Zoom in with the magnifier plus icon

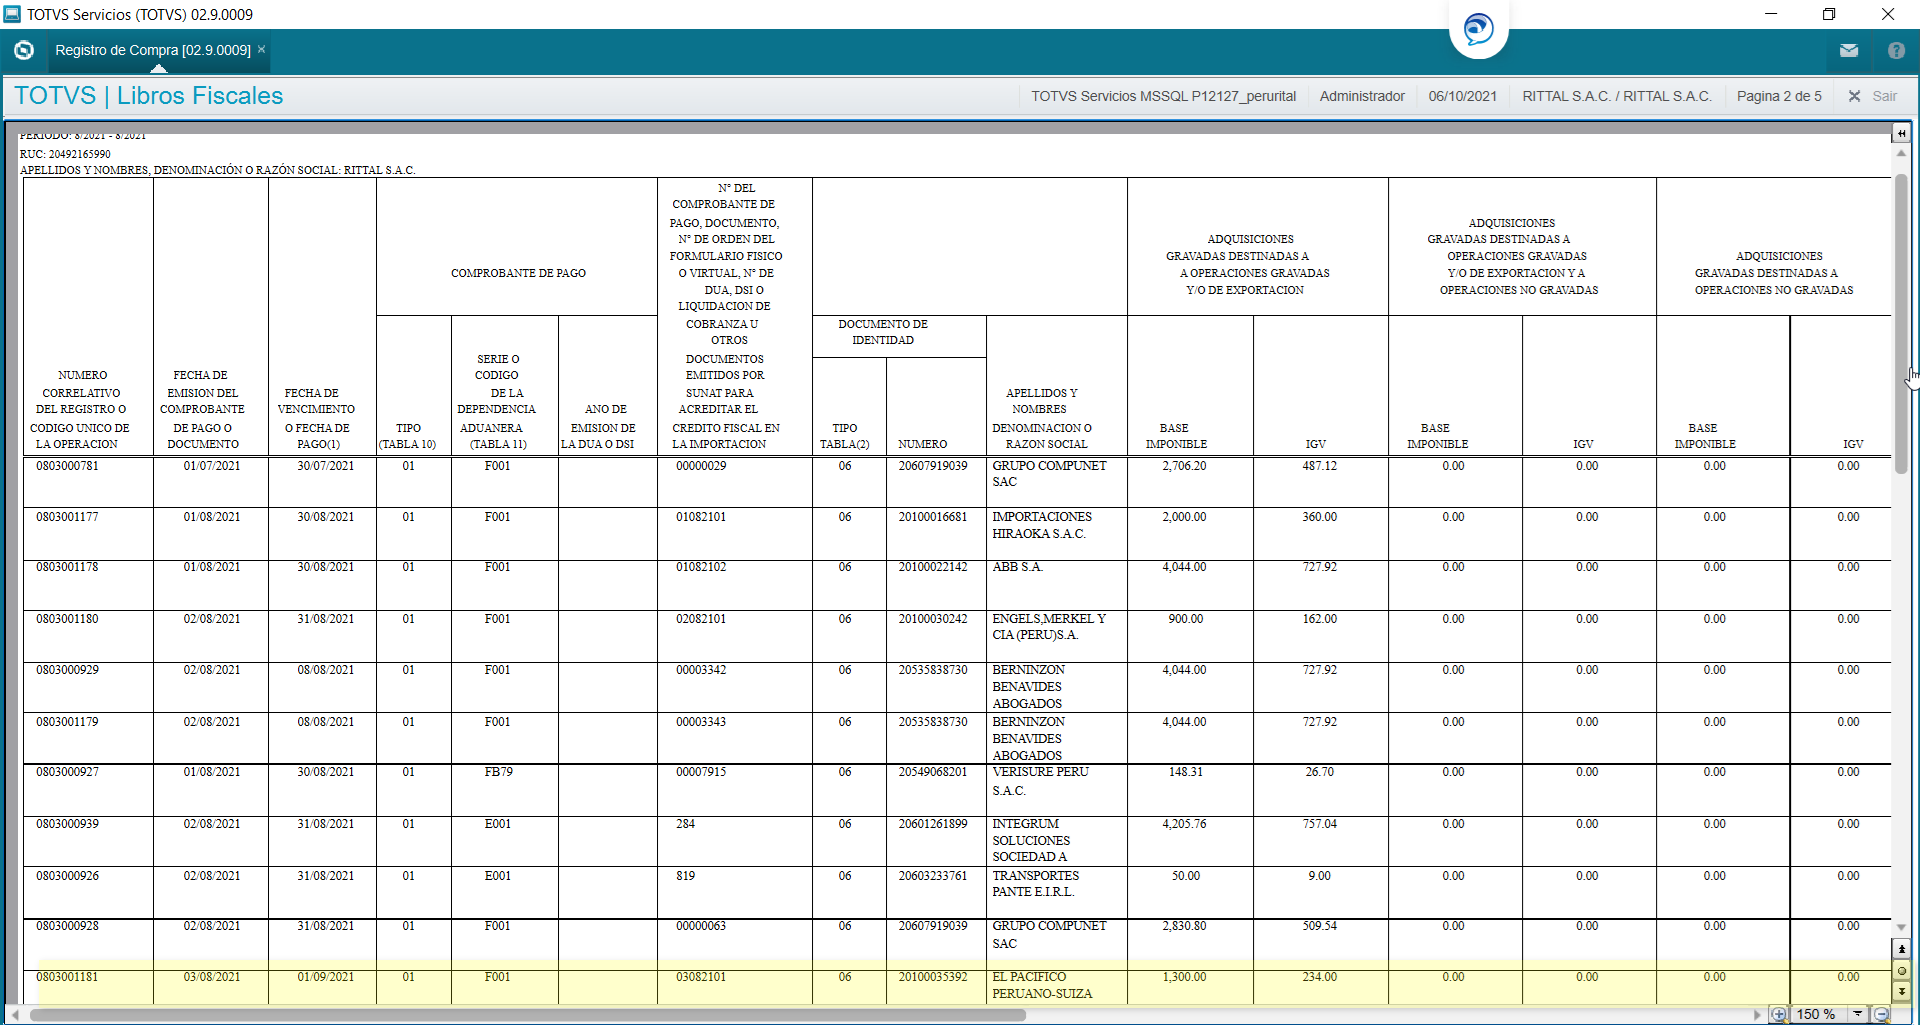coord(1779,1014)
